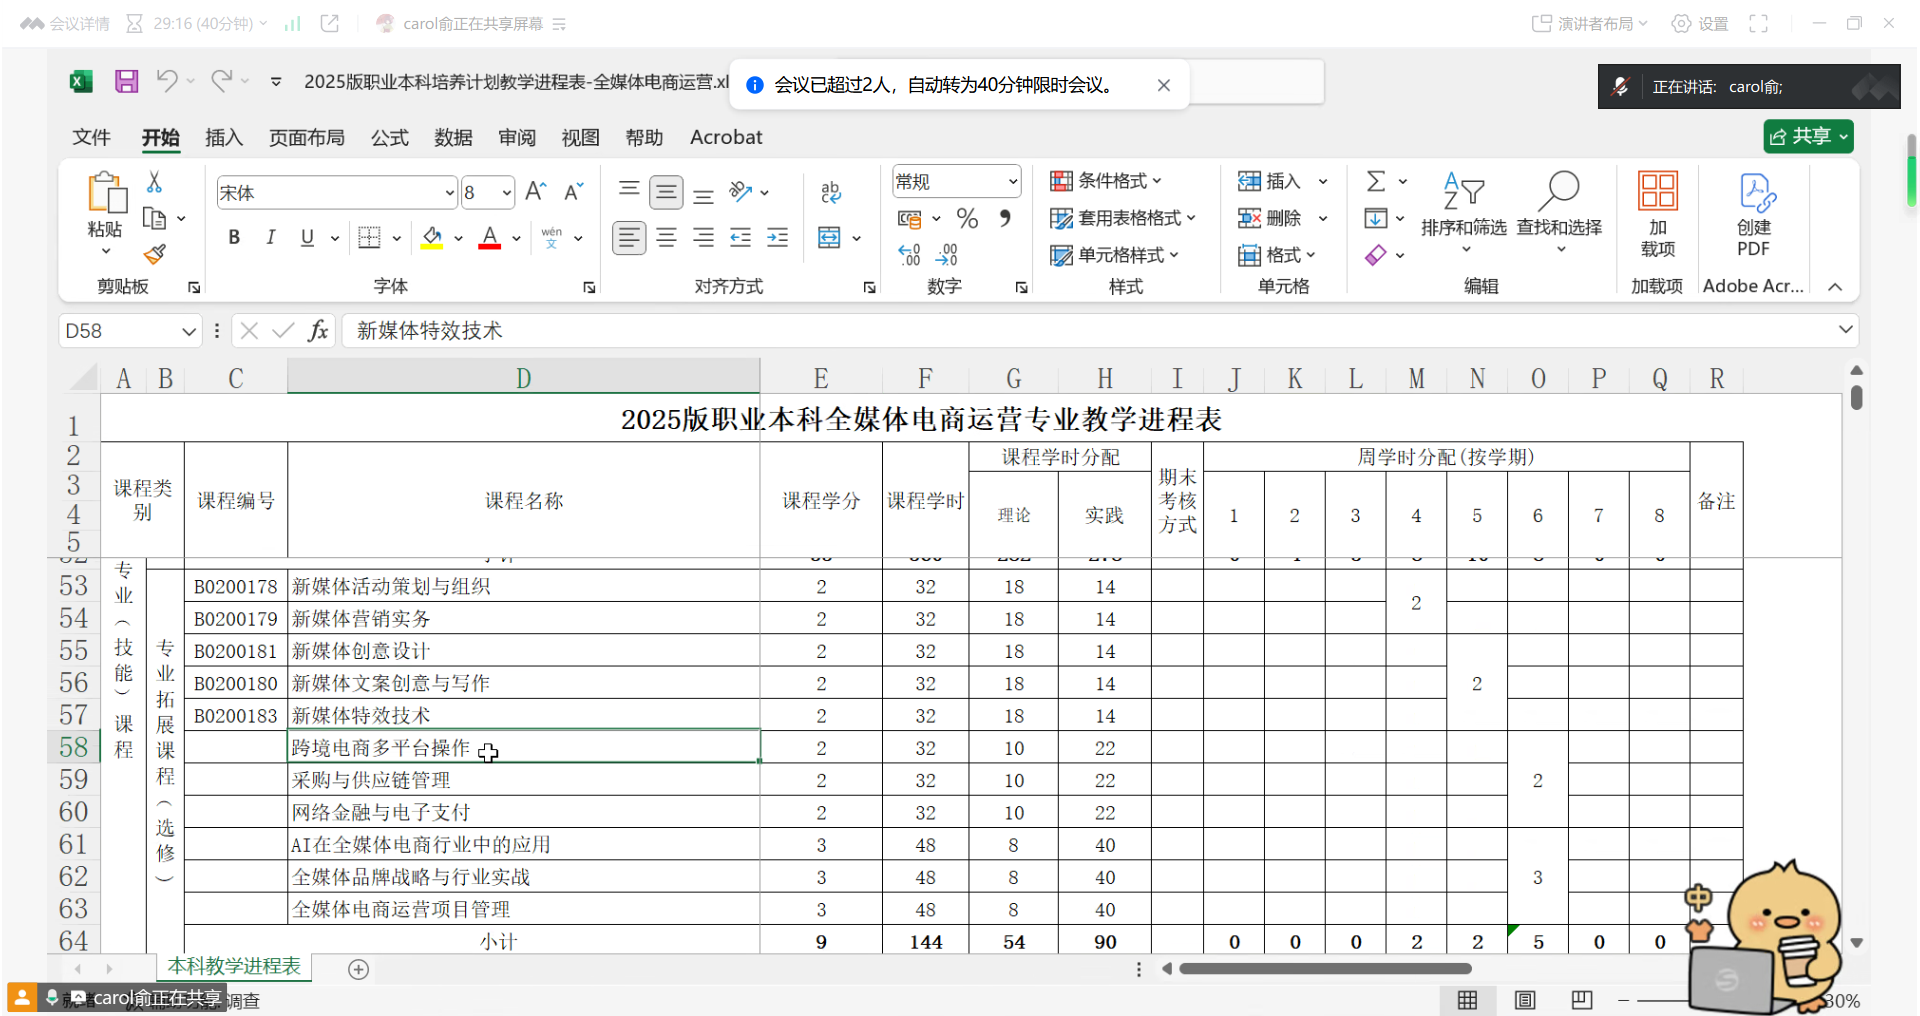
Task: Toggle Italic formatting
Action: [x=270, y=238]
